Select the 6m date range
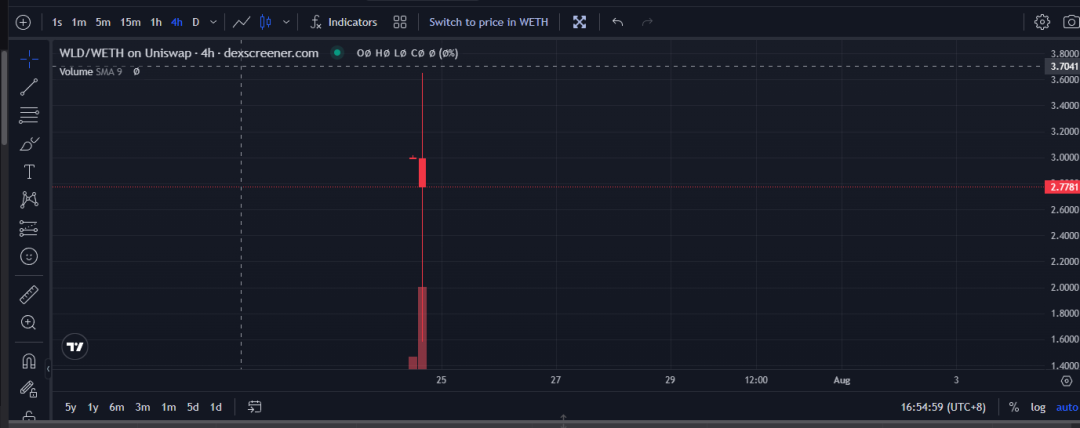Image resolution: width=1080 pixels, height=428 pixels. pos(117,407)
